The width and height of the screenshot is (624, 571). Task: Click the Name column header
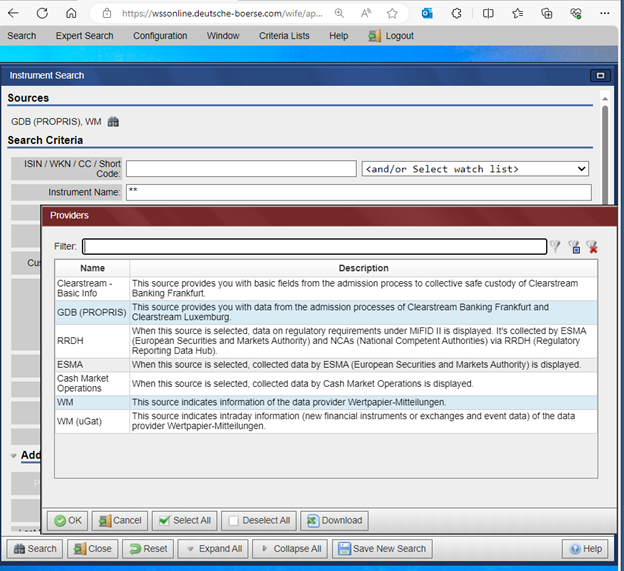pyautogui.click(x=92, y=268)
